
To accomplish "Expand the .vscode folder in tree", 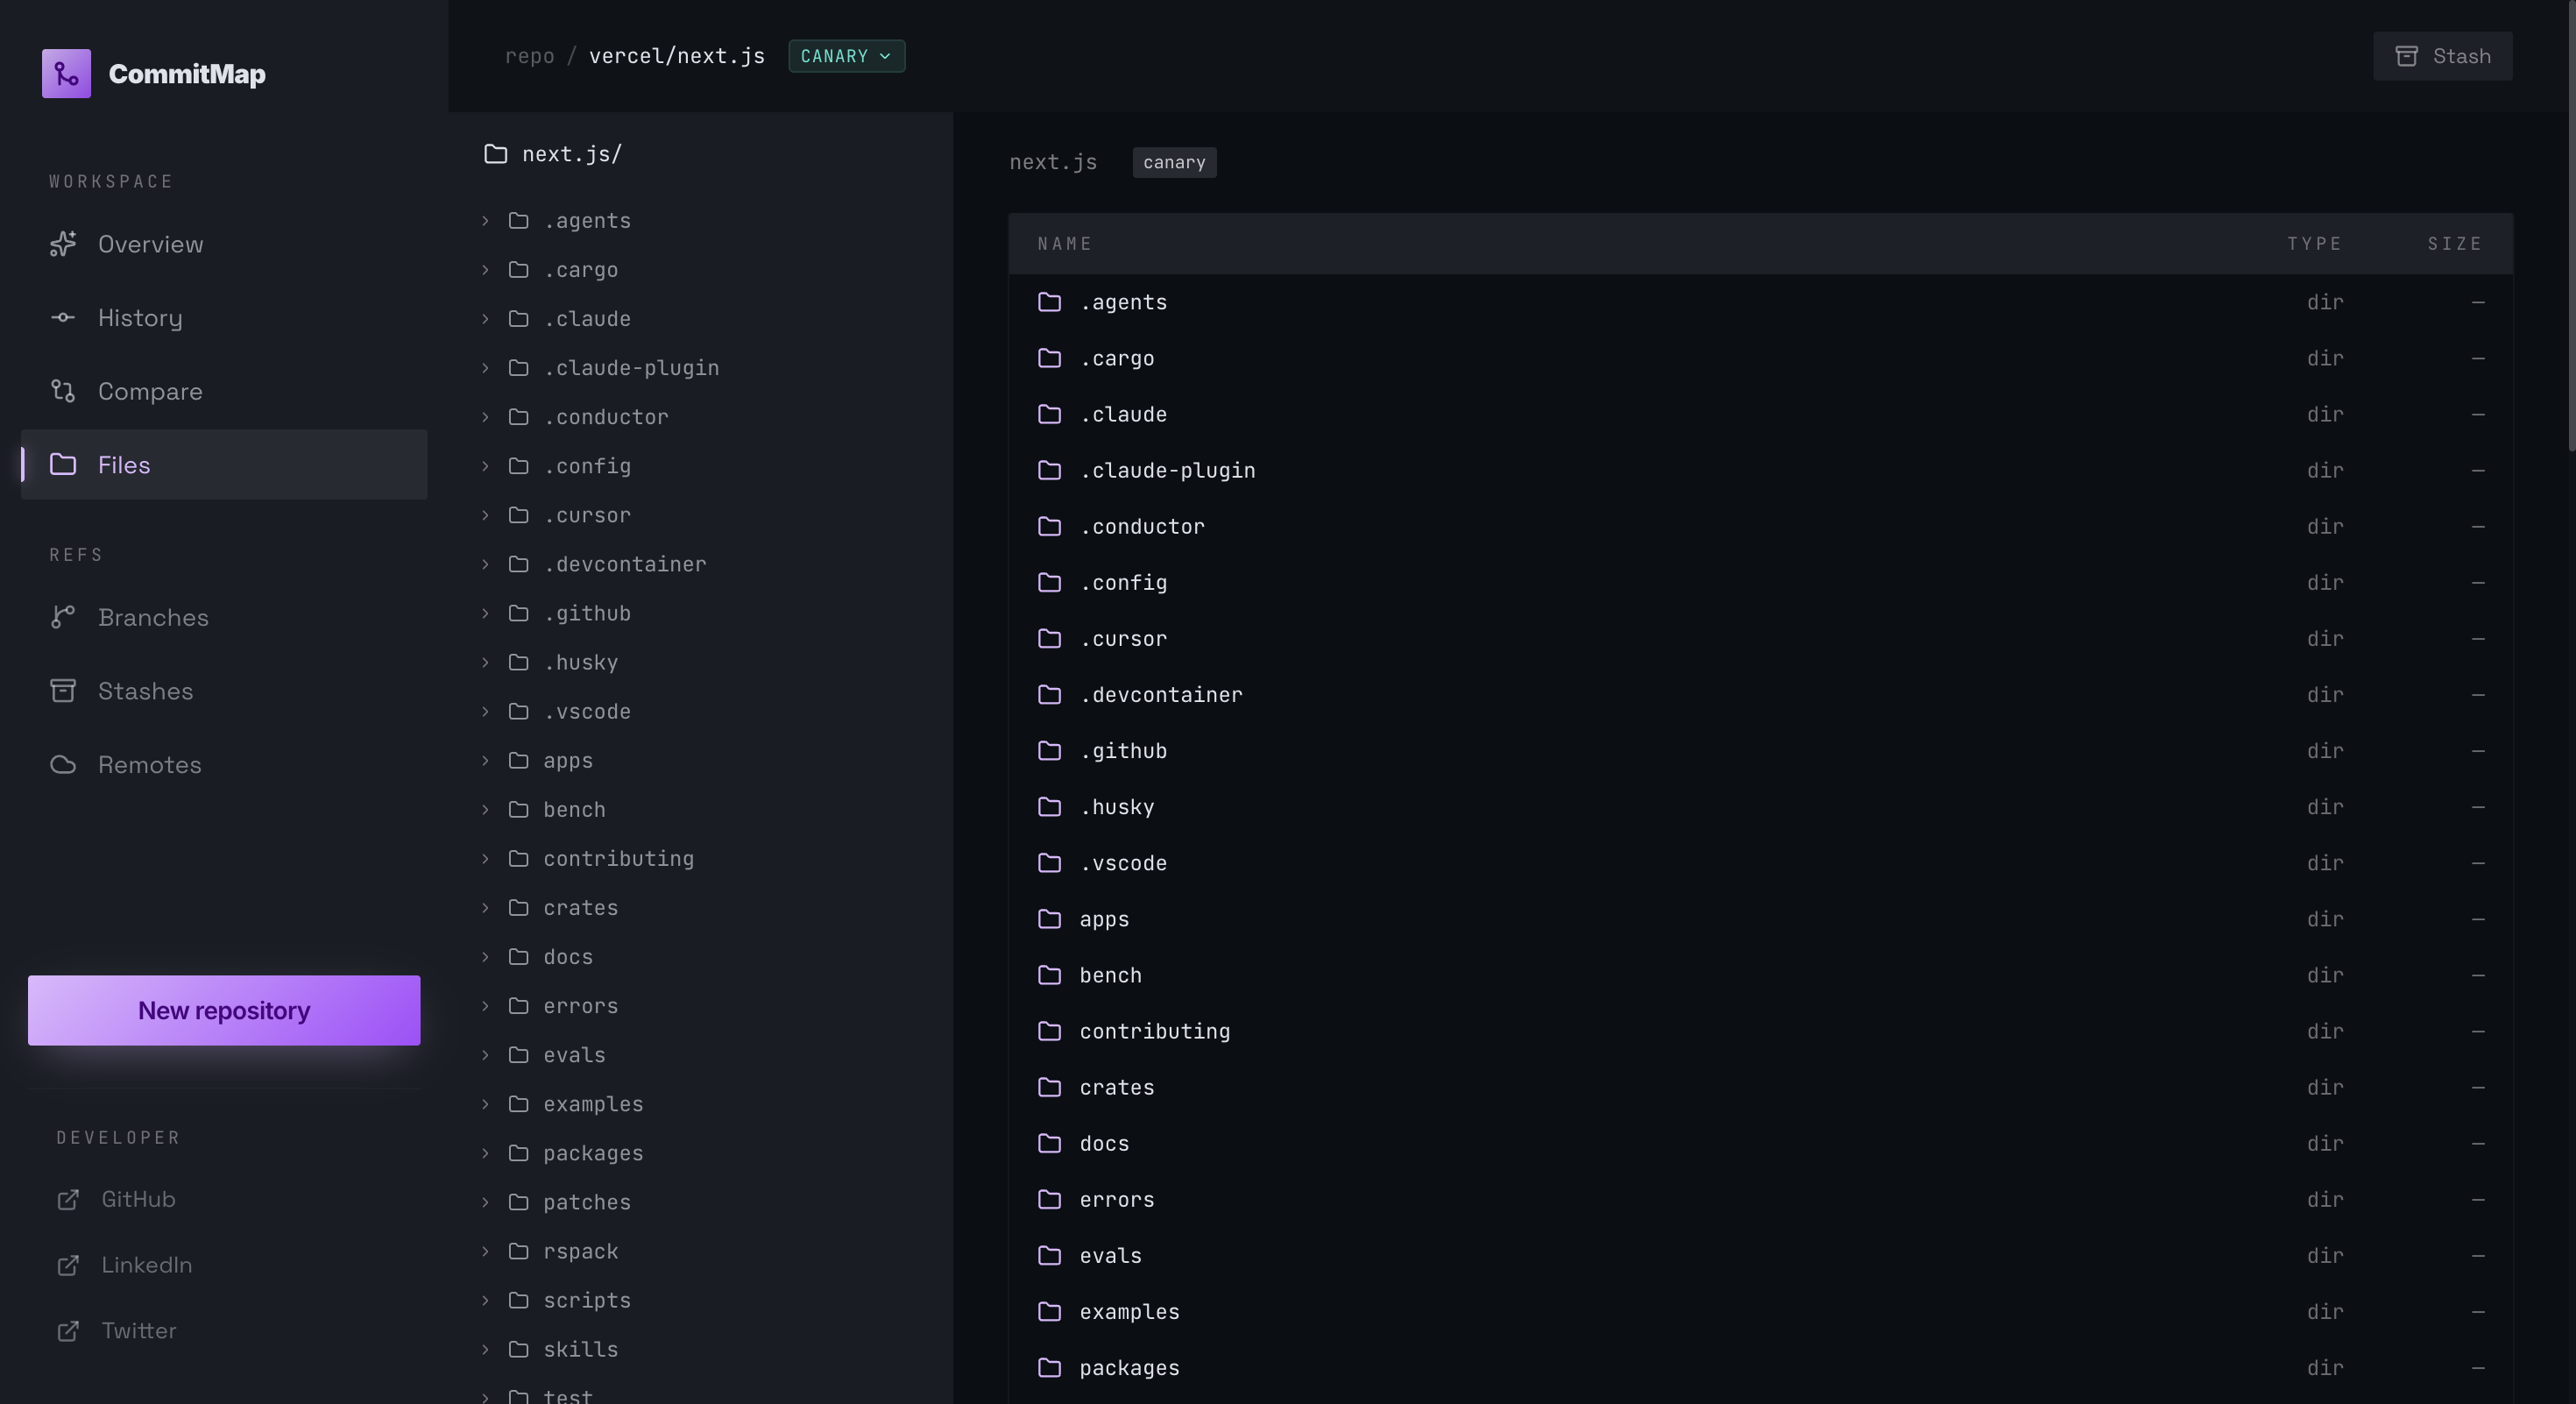I will tap(485, 711).
